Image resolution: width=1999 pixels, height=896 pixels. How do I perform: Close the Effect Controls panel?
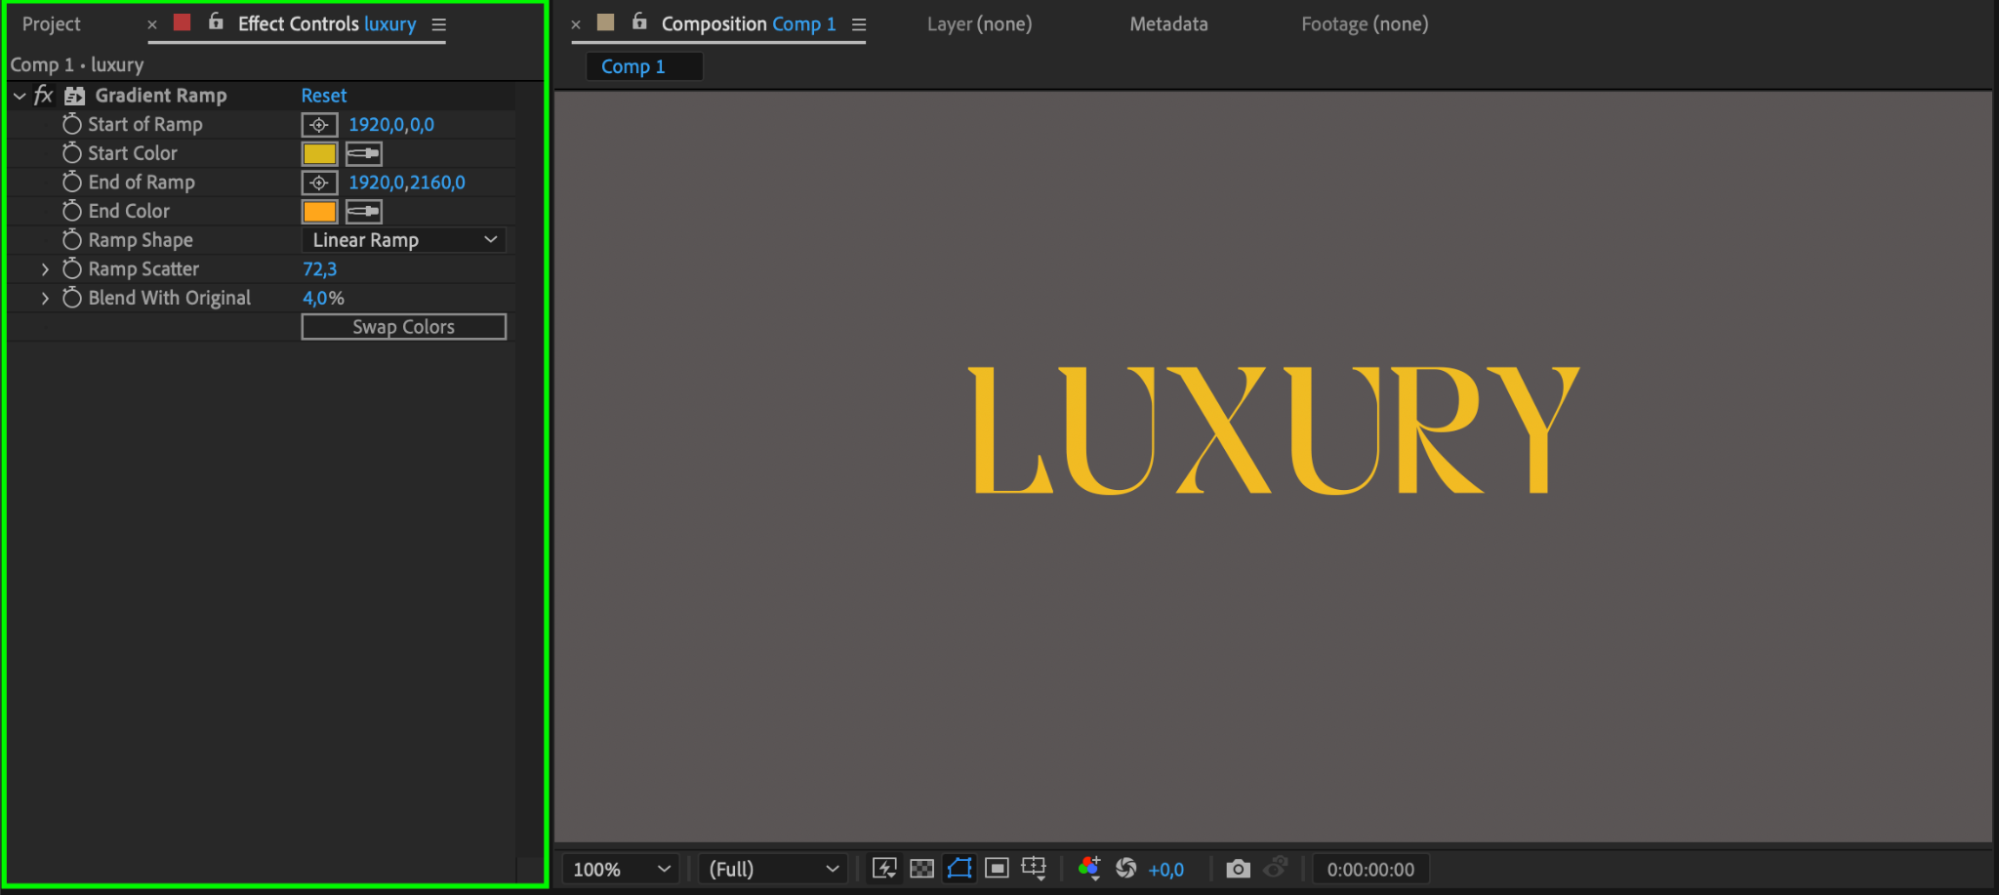(x=152, y=25)
